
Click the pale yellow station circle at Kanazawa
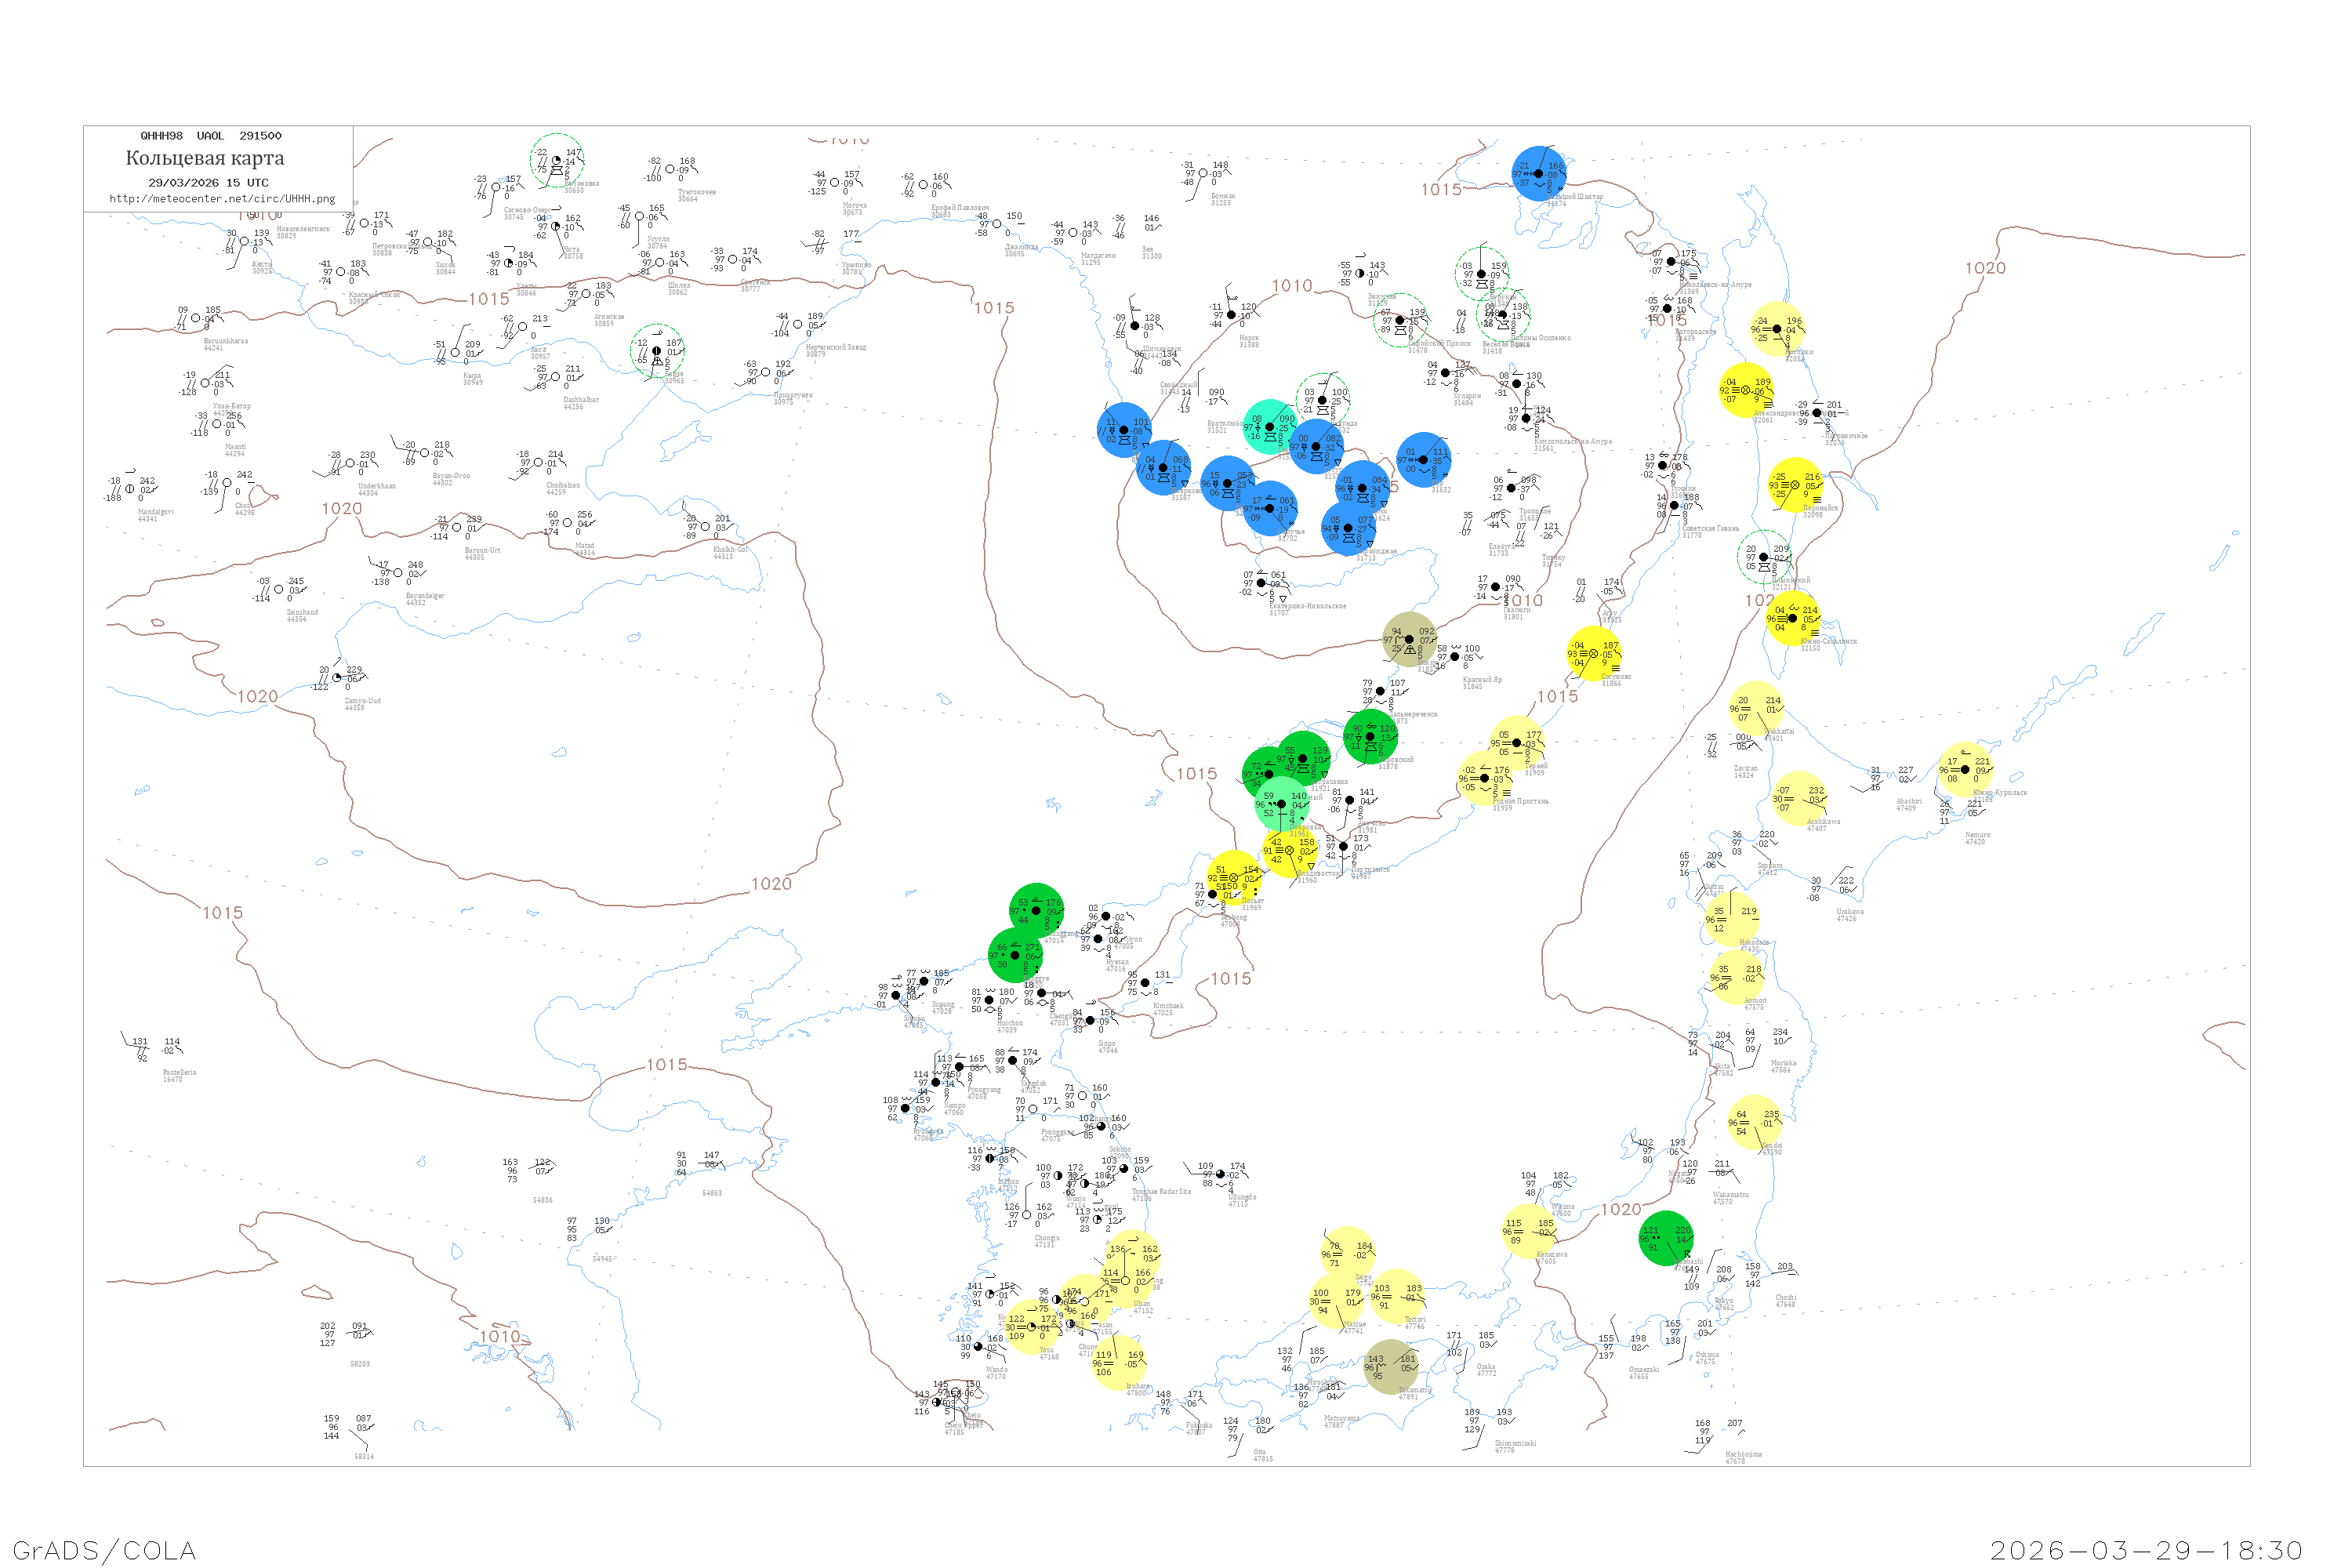1529,1231
